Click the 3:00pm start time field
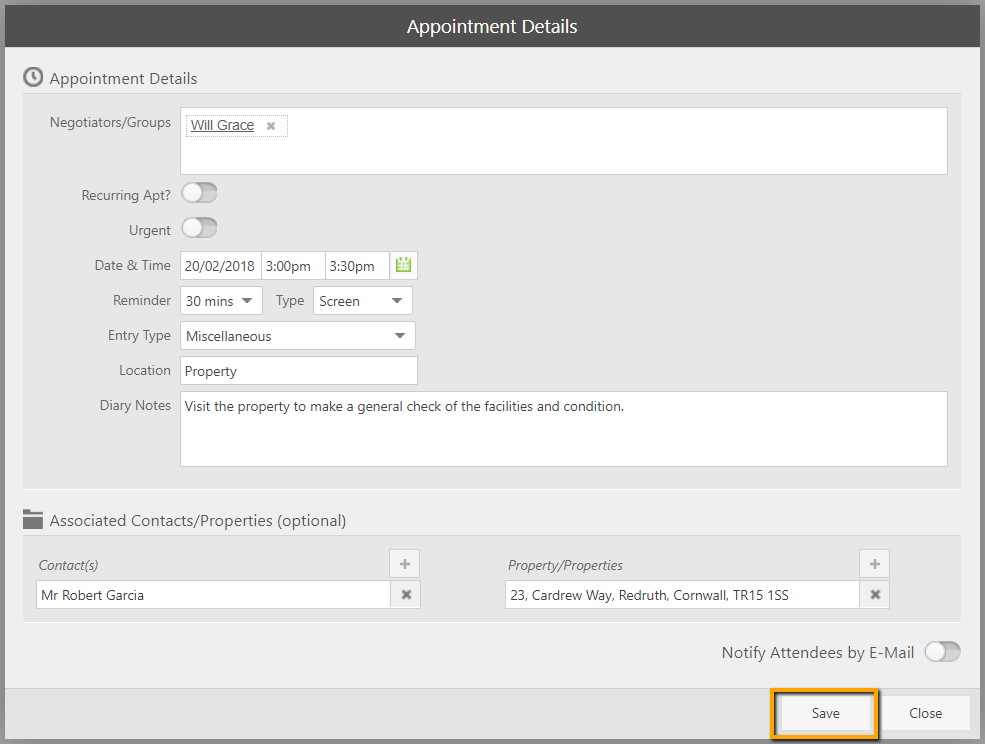985x744 pixels. (x=292, y=266)
